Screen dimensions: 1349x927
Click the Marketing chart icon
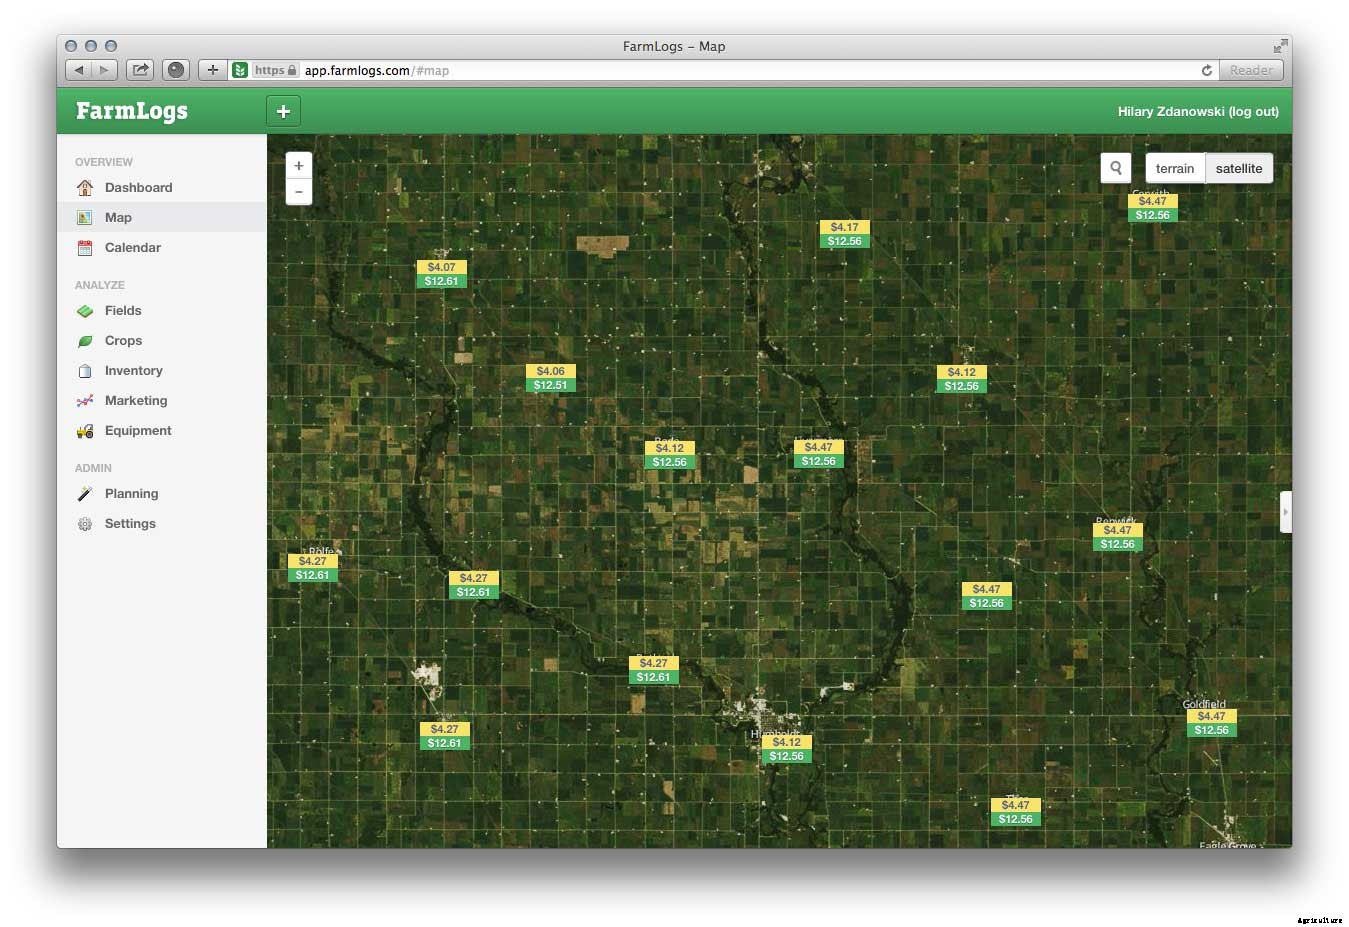point(85,400)
